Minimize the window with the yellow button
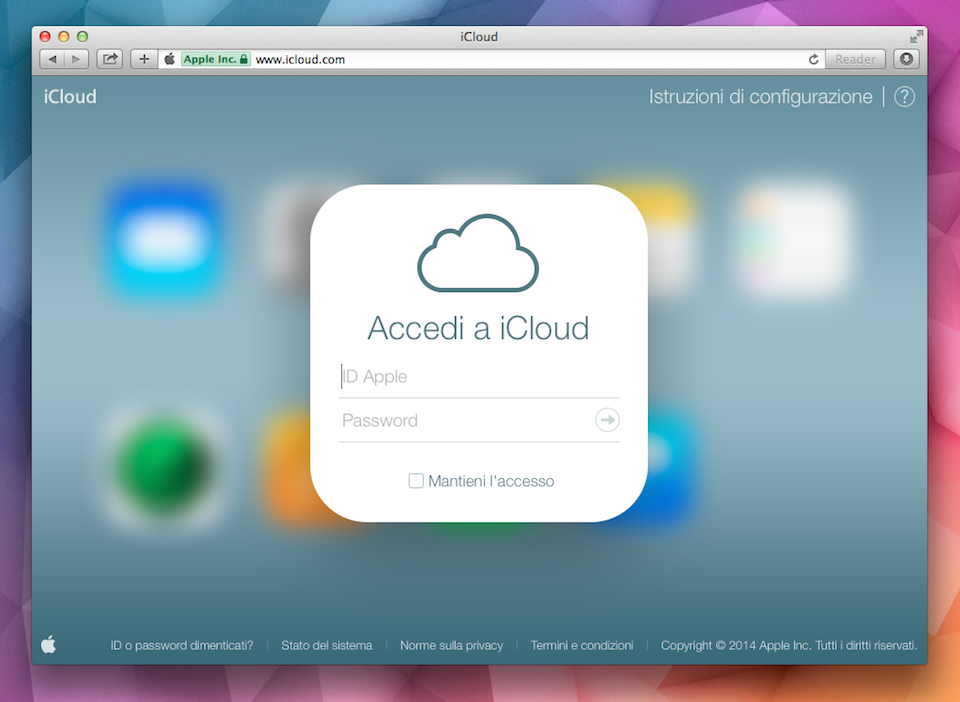Viewport: 960px width, 702px height. pos(64,37)
